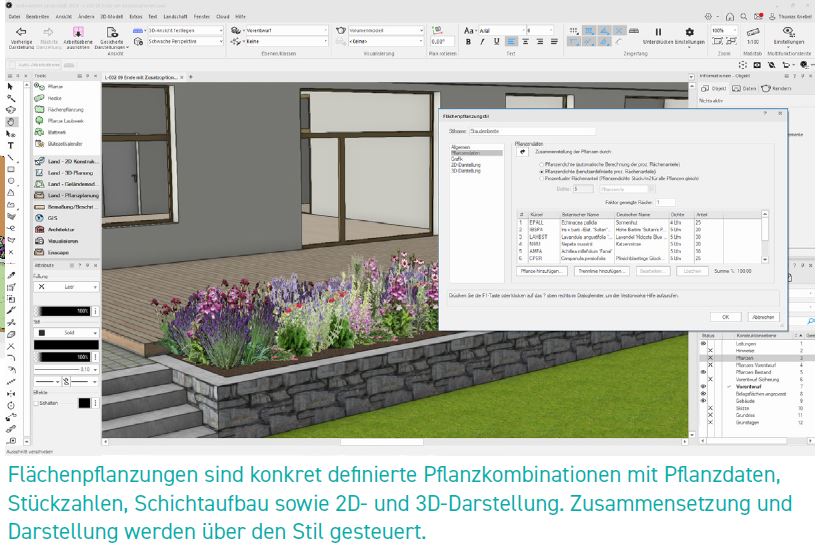Toggle bold text formatting

coord(468,41)
